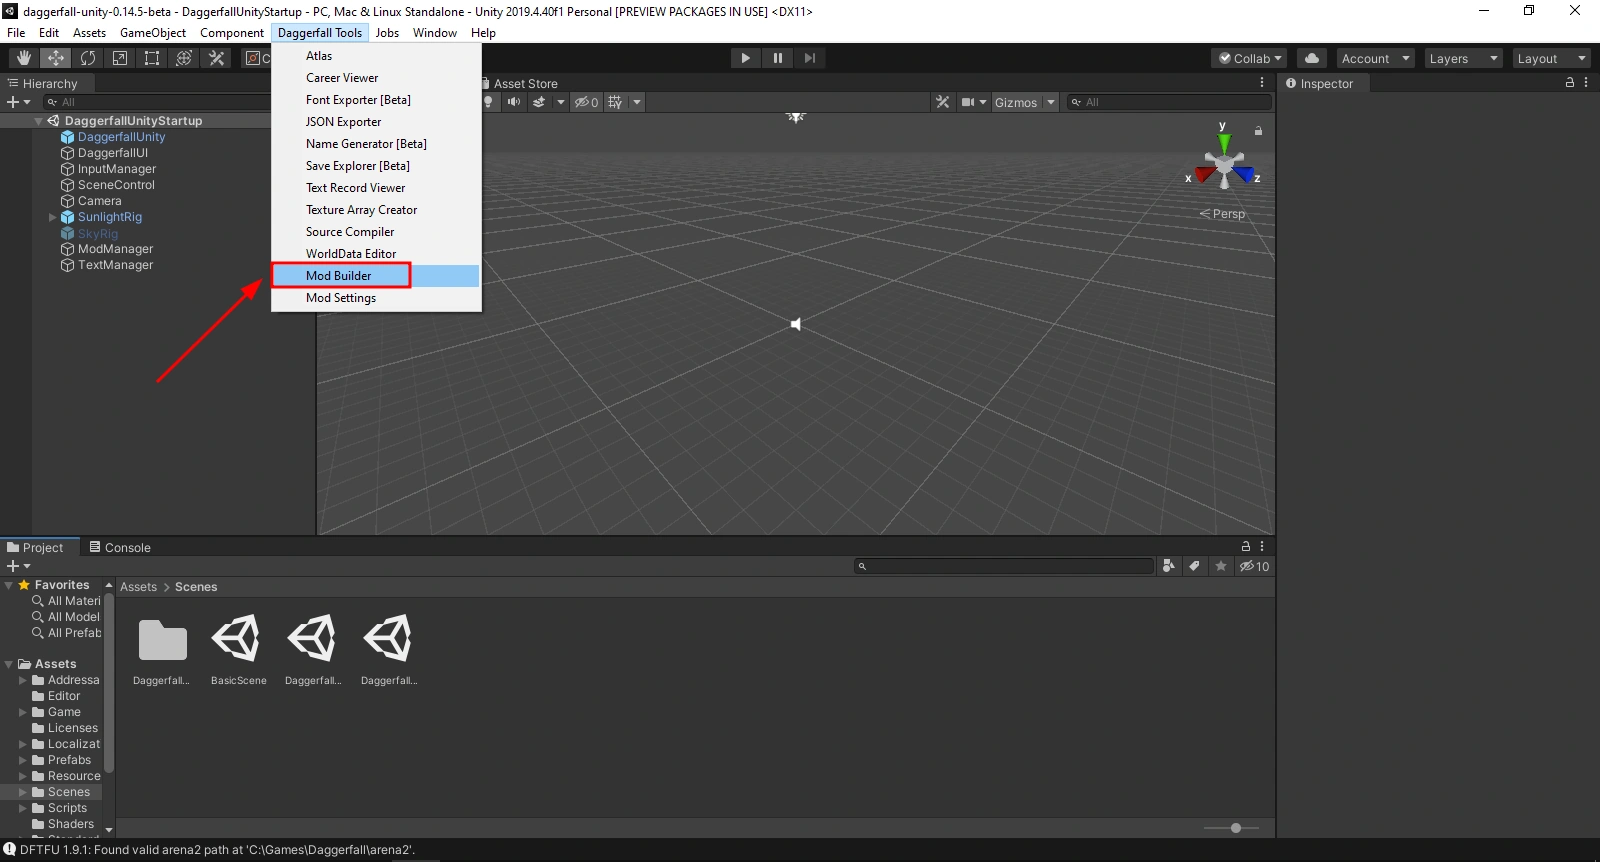Focus the Project search field
1600x862 pixels.
[x=1004, y=566]
